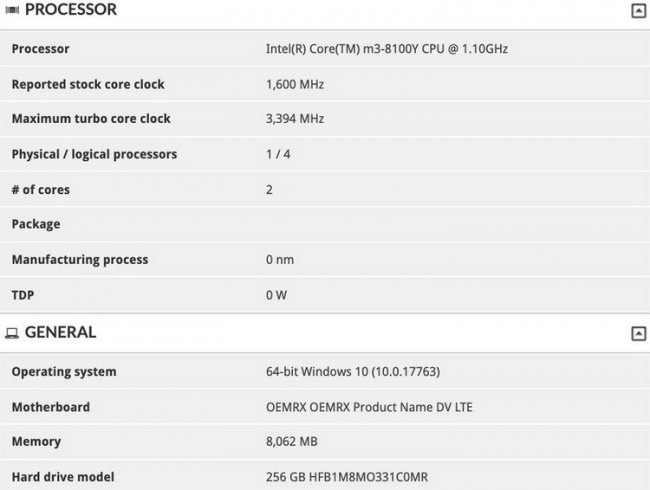Click the Manufacturing process label
The image size is (650, 490).
pyautogui.click(x=80, y=259)
